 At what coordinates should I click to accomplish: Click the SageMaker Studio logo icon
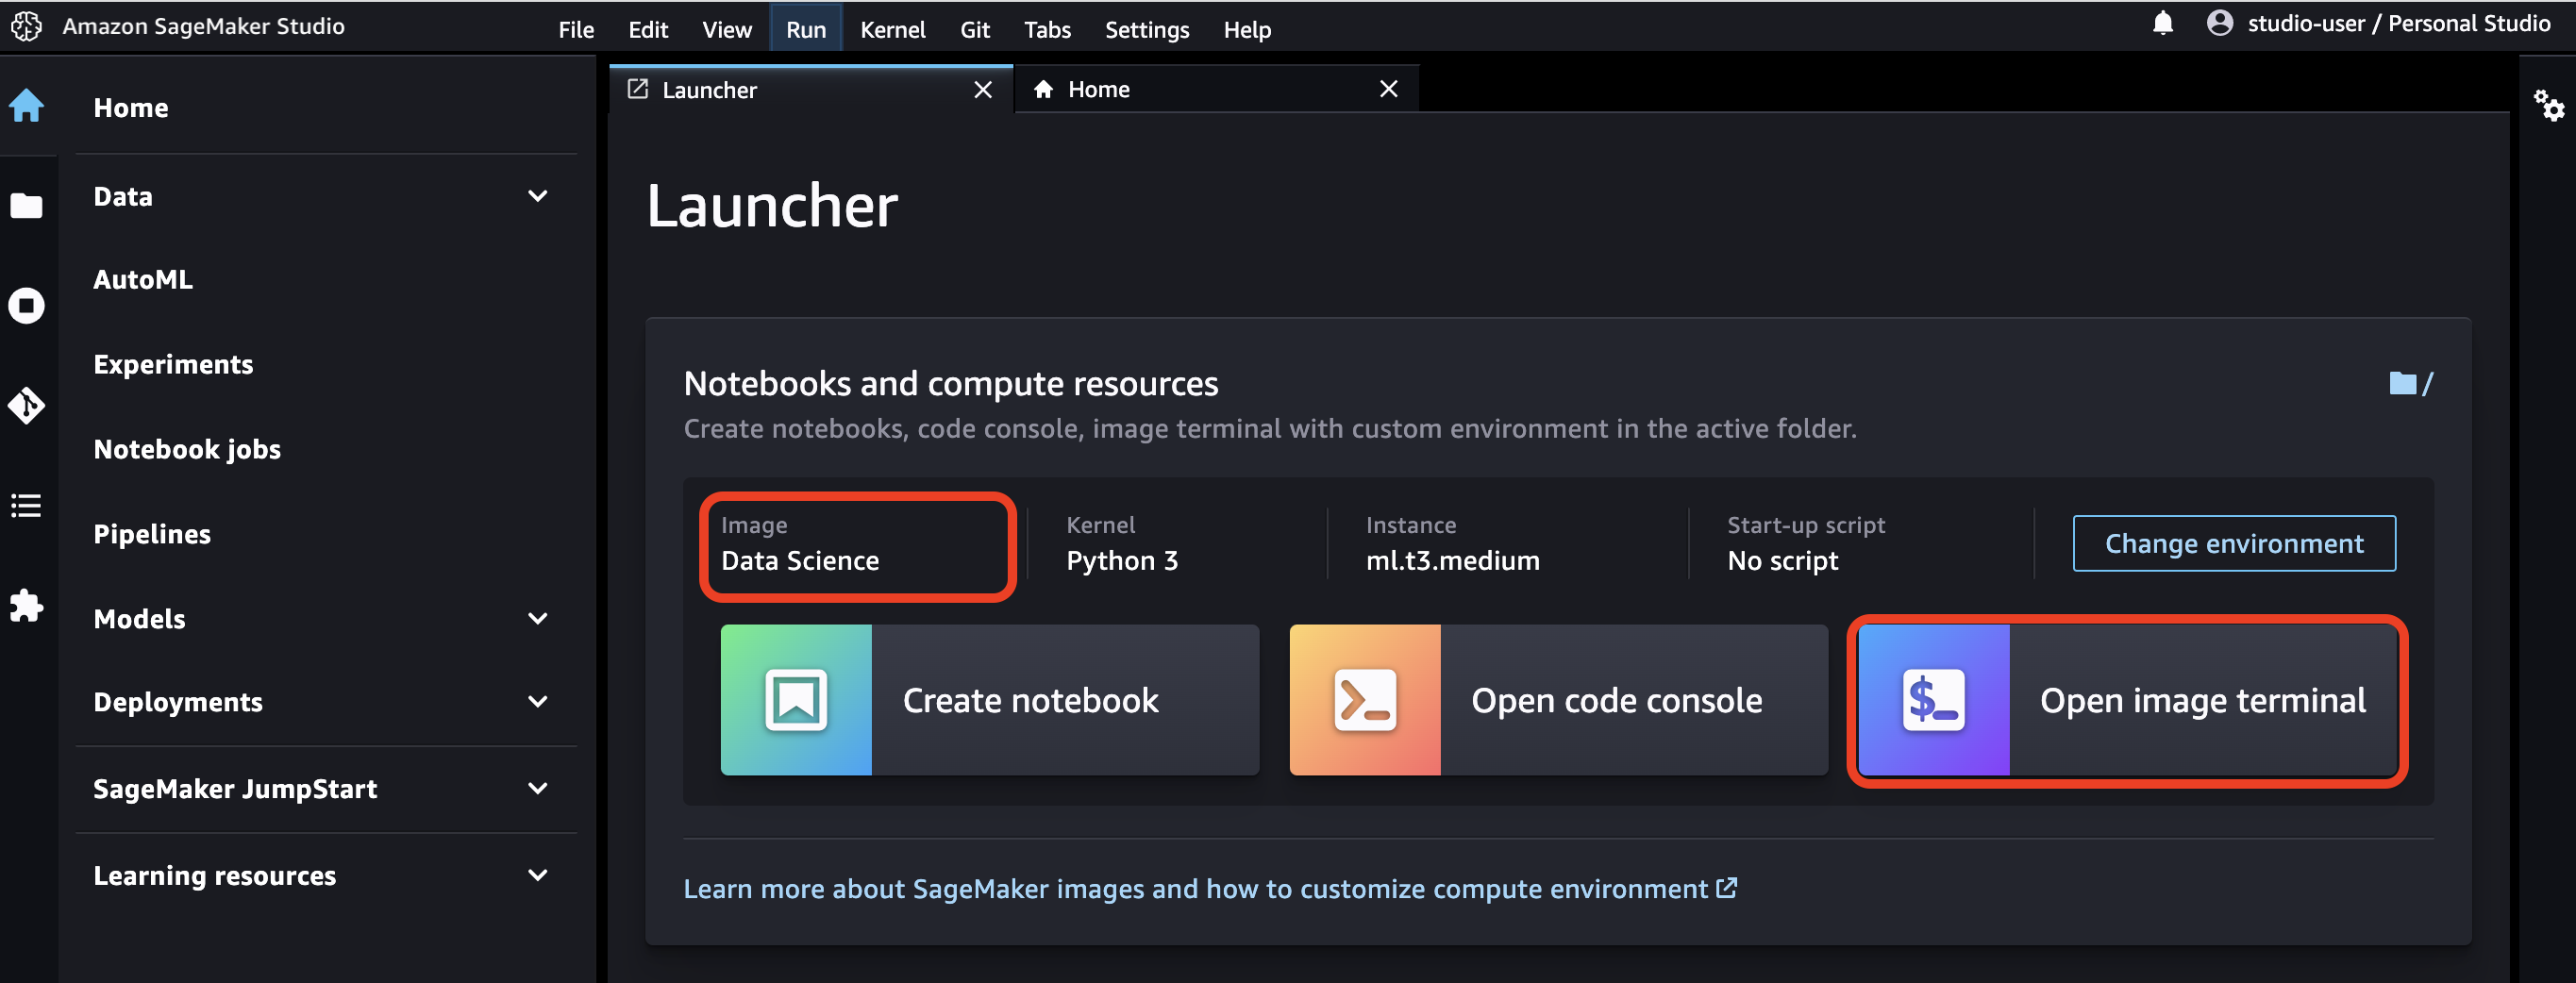coord(26,27)
